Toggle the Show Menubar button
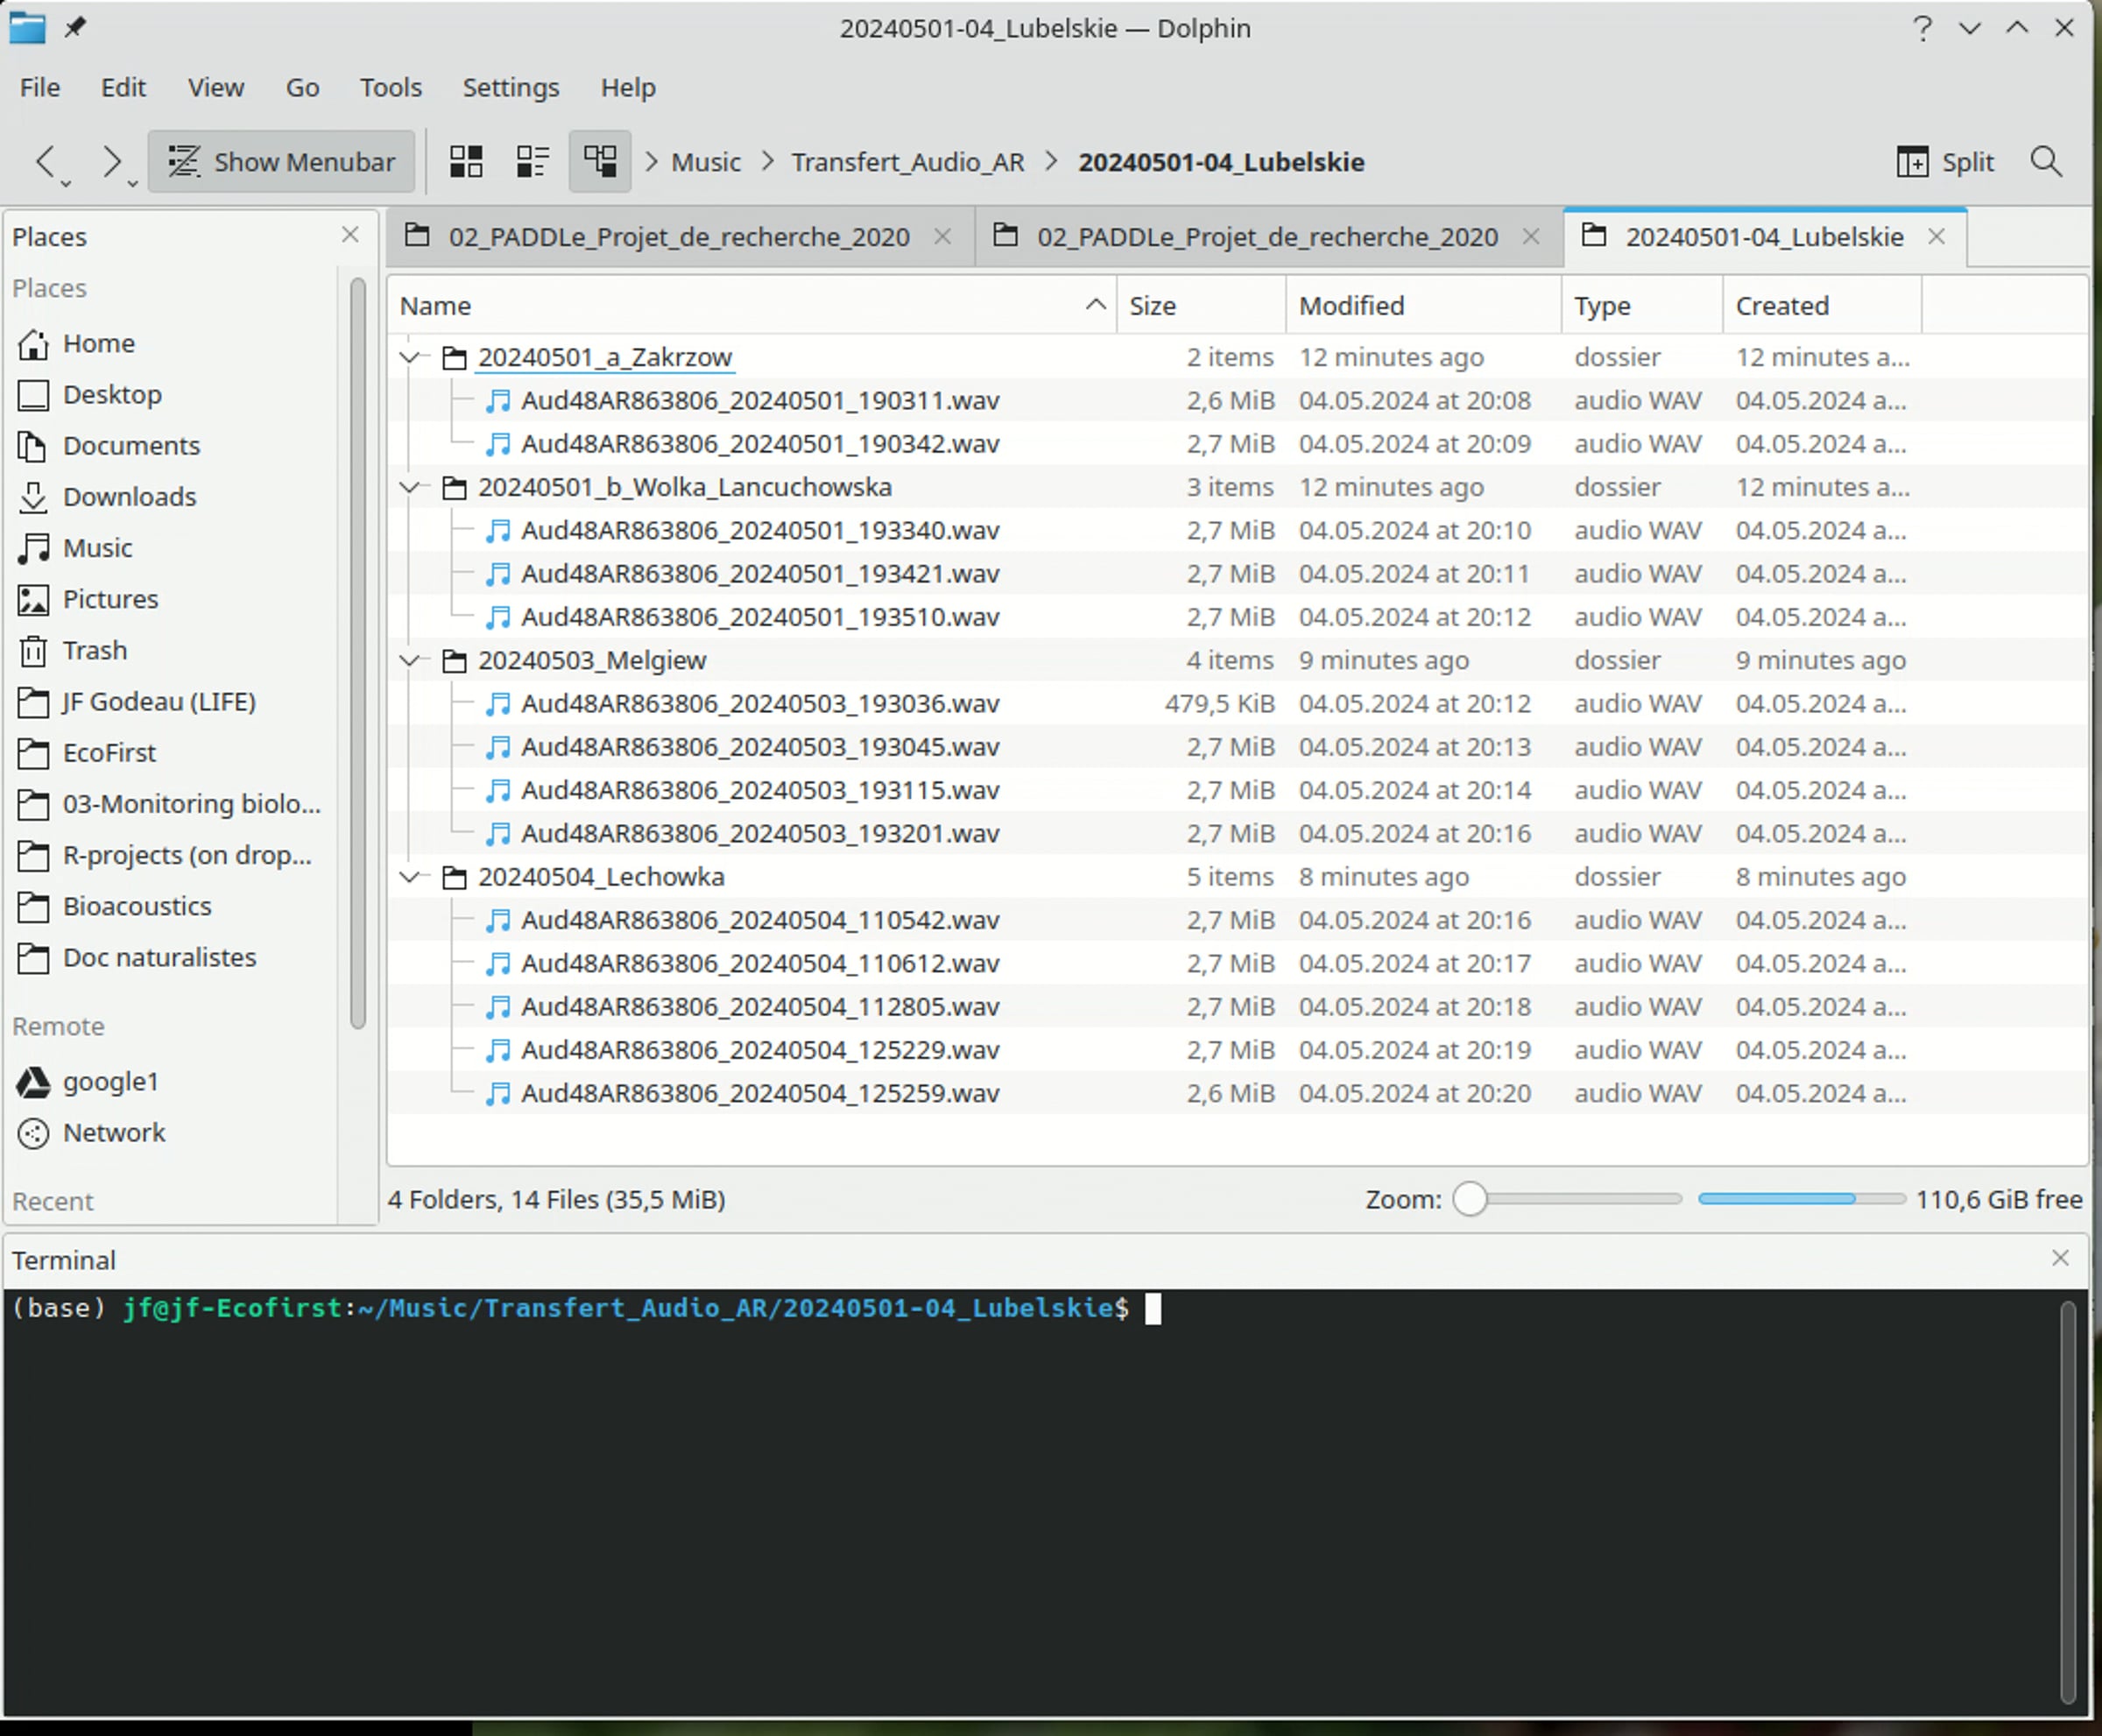Image resolution: width=2102 pixels, height=1736 pixels. pyautogui.click(x=281, y=162)
